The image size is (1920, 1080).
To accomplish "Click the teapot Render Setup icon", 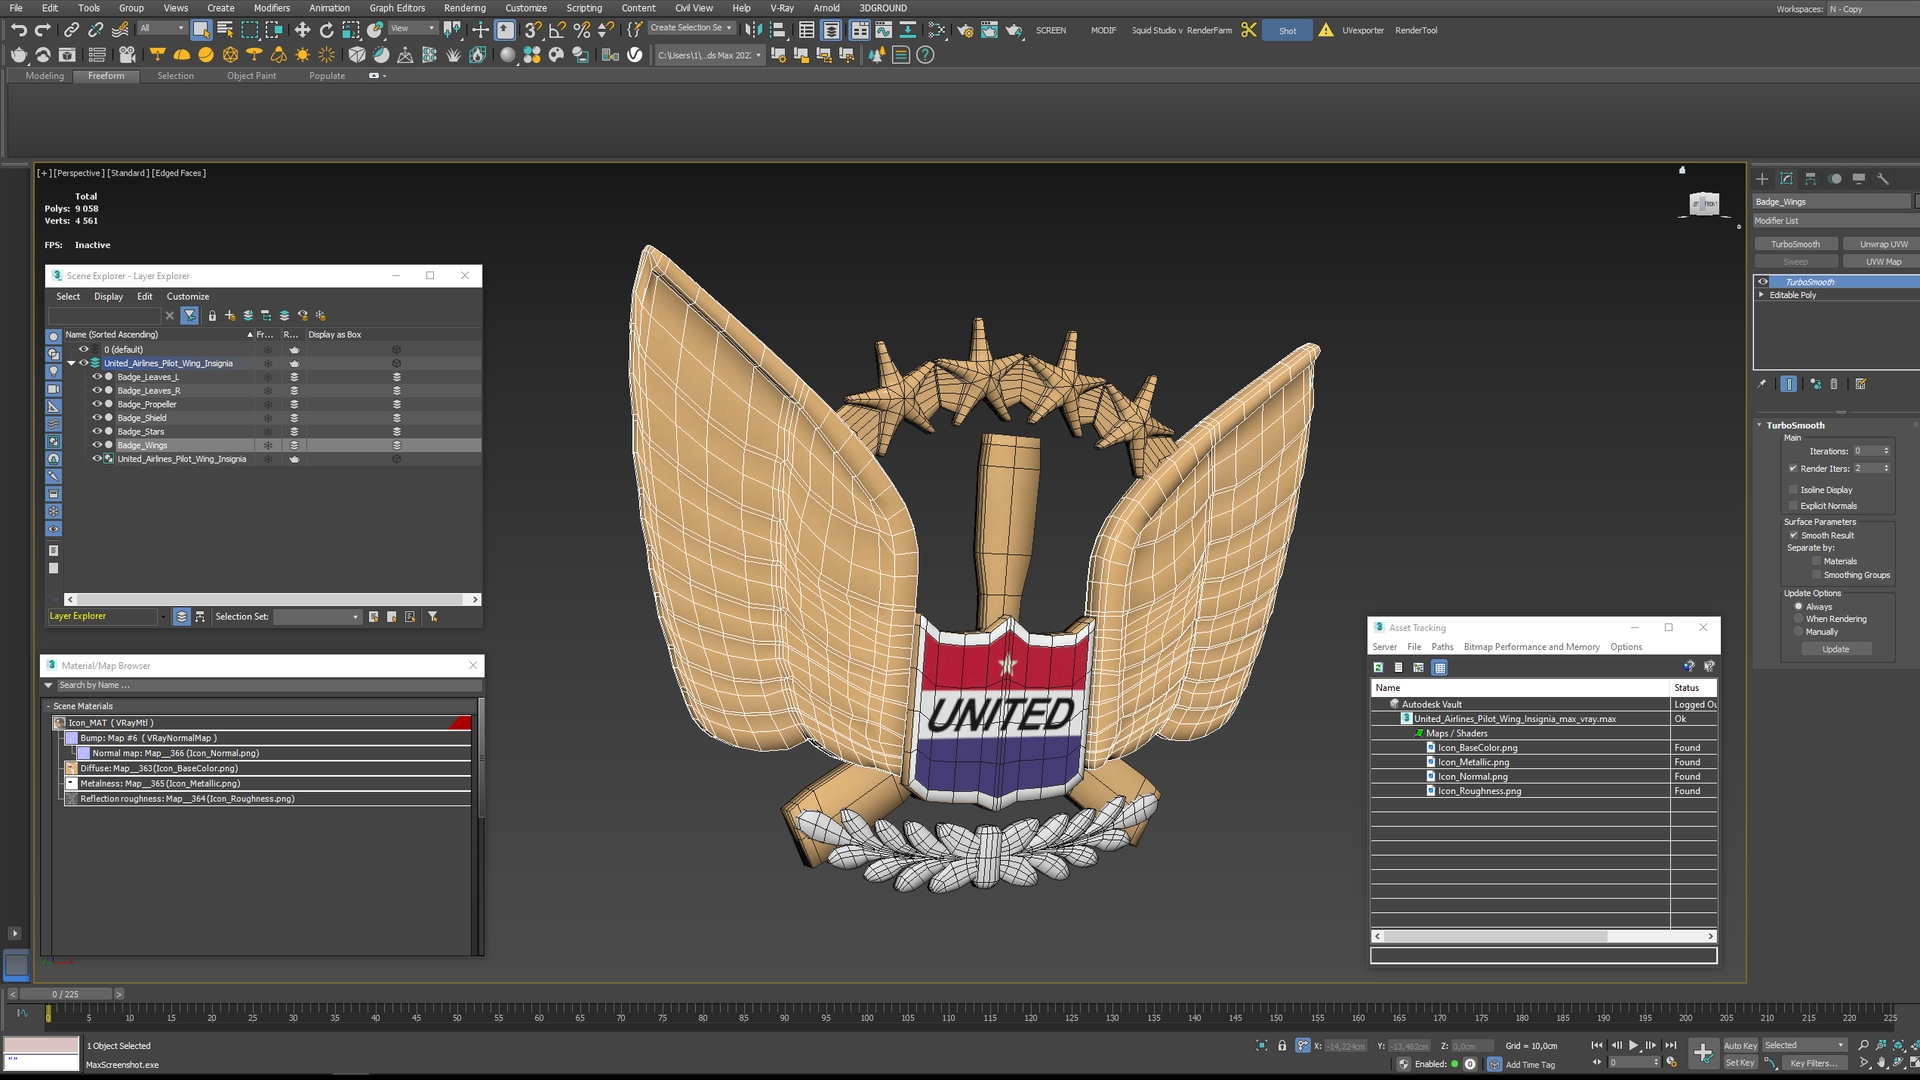I will [965, 30].
